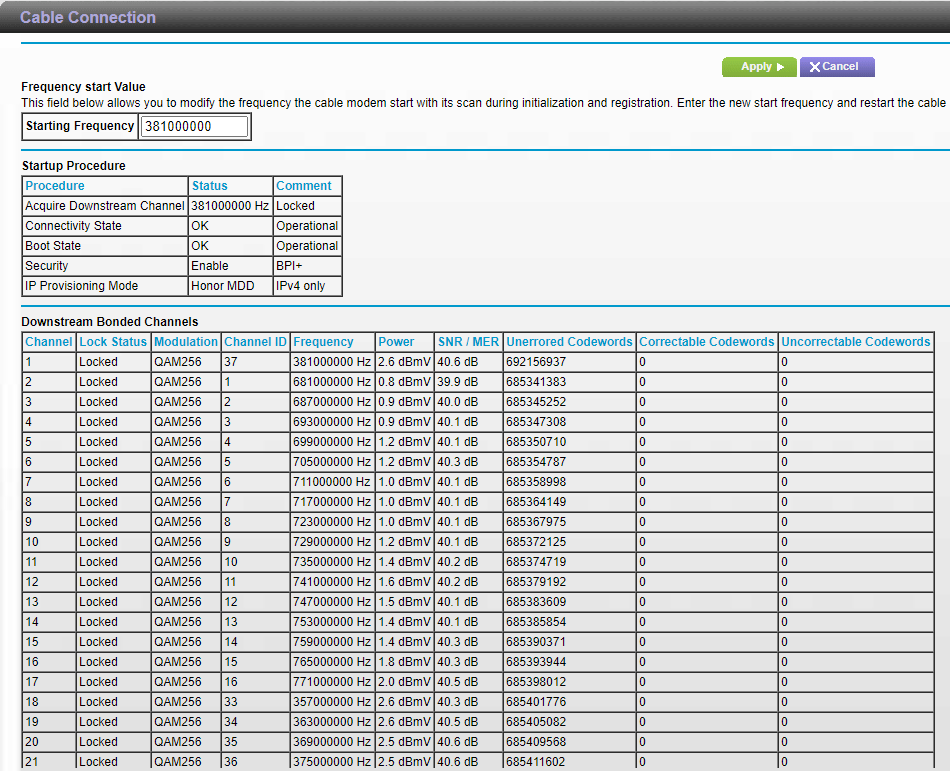Click the 40.6 dB SNR cell for channel 1
This screenshot has width=950, height=771.
tap(458, 362)
